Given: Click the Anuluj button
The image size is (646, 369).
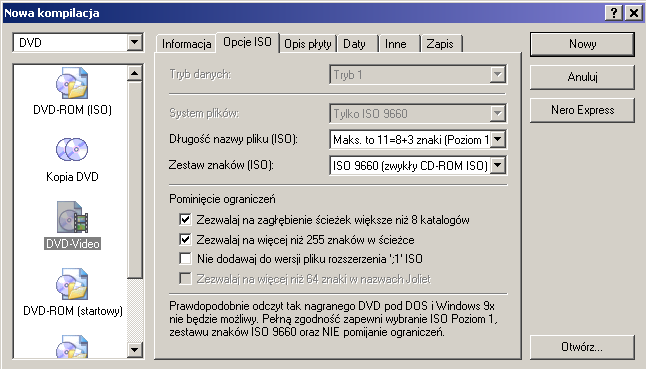Looking at the screenshot, I should point(582,77).
